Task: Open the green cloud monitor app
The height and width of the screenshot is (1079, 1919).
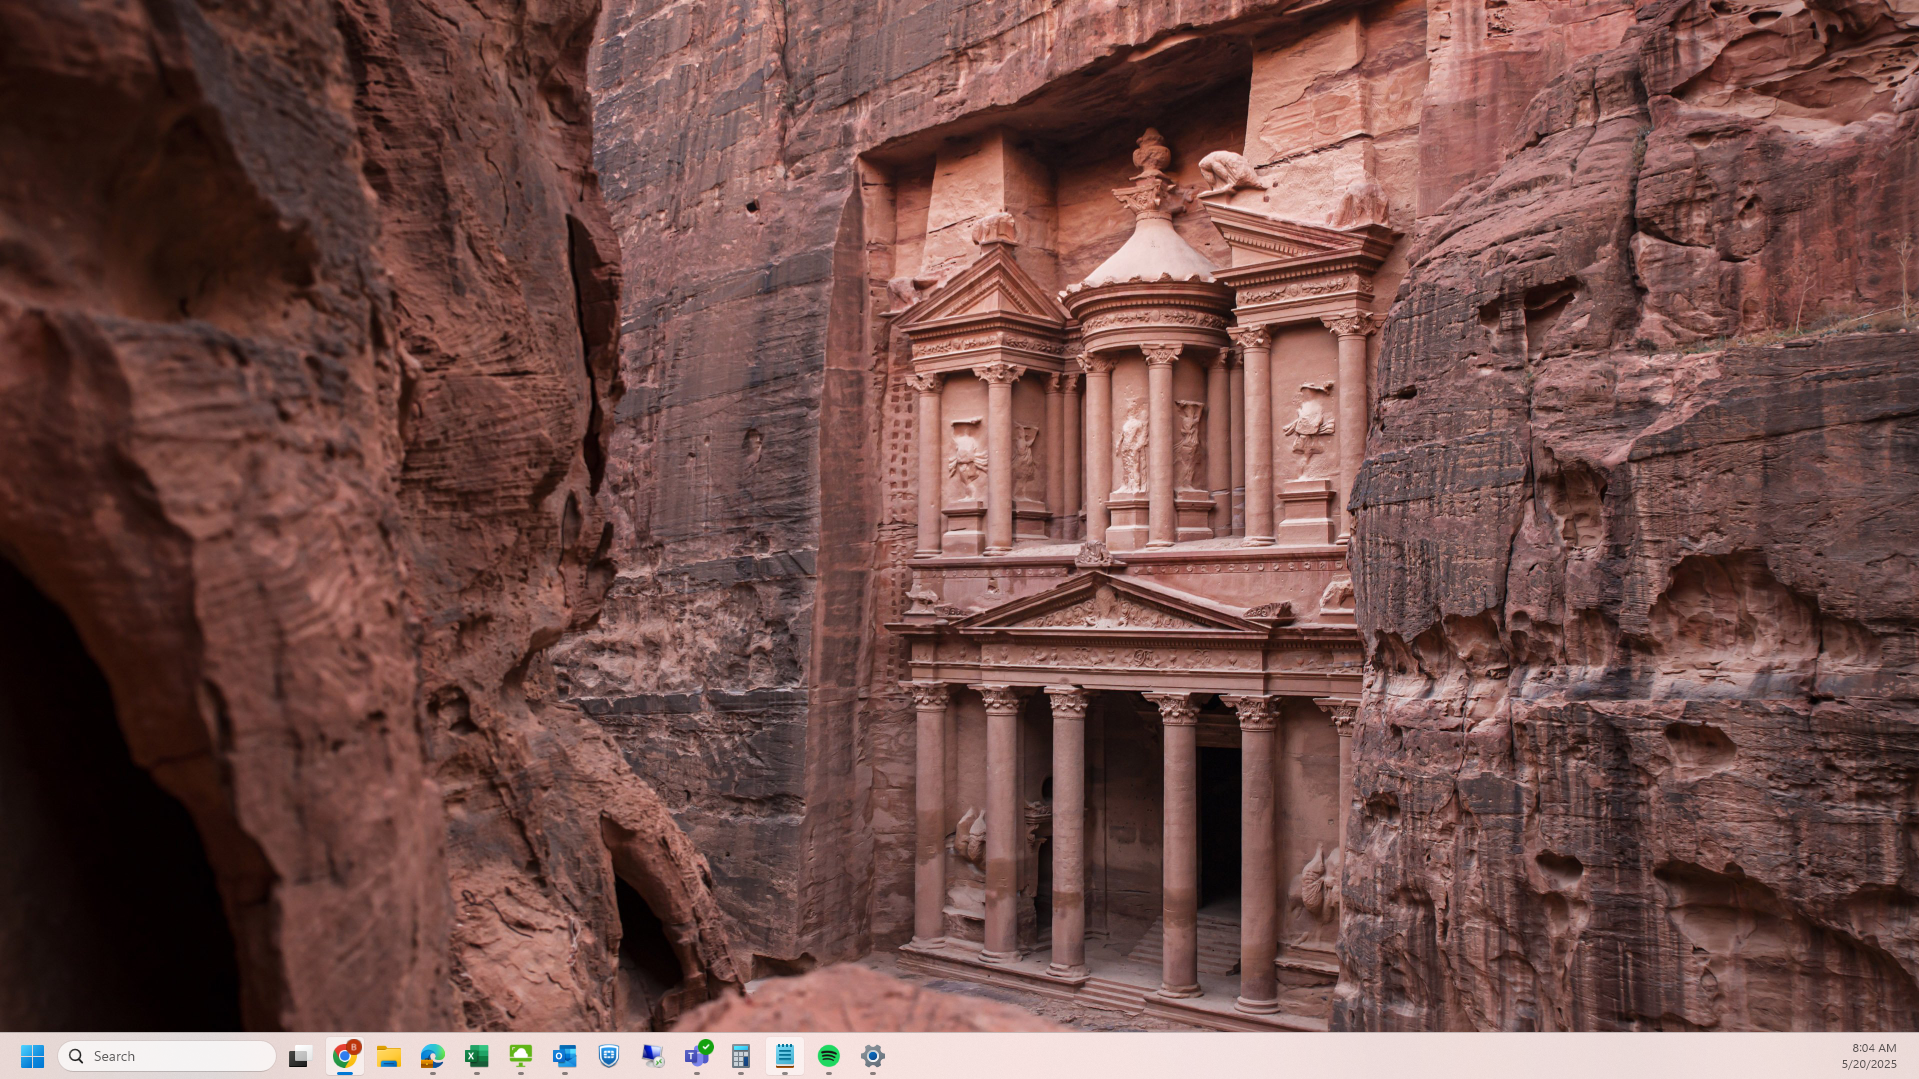Action: click(x=521, y=1056)
